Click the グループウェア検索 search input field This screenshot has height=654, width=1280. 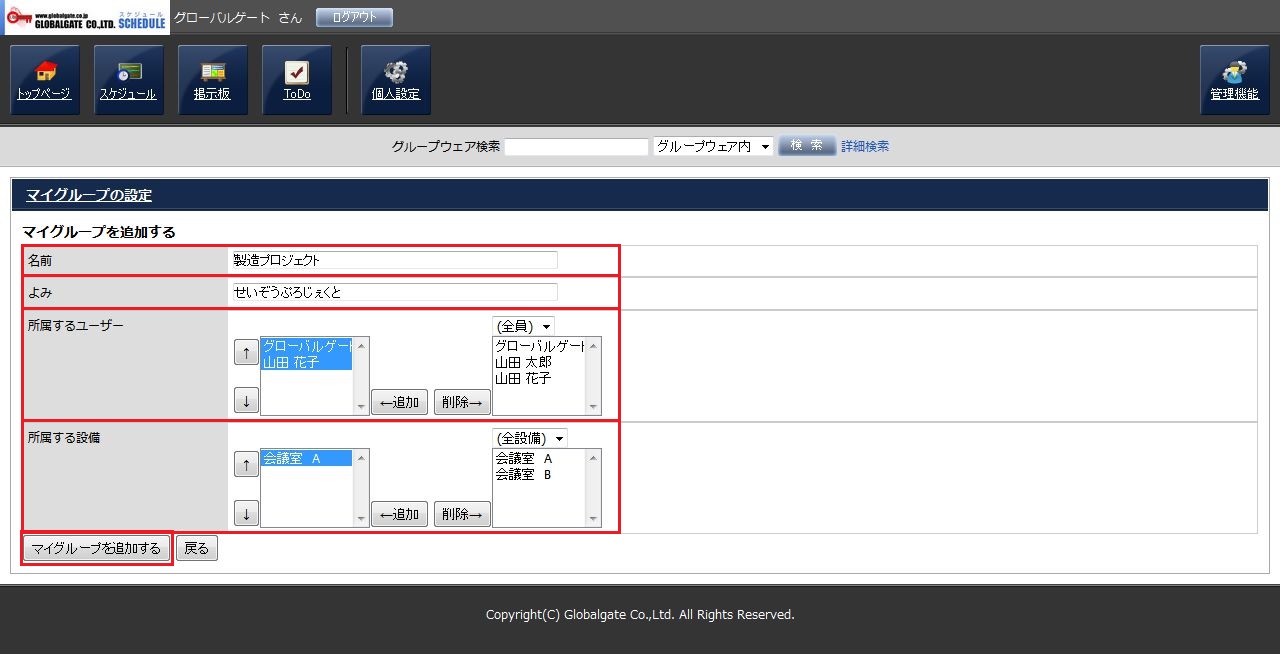(576, 147)
